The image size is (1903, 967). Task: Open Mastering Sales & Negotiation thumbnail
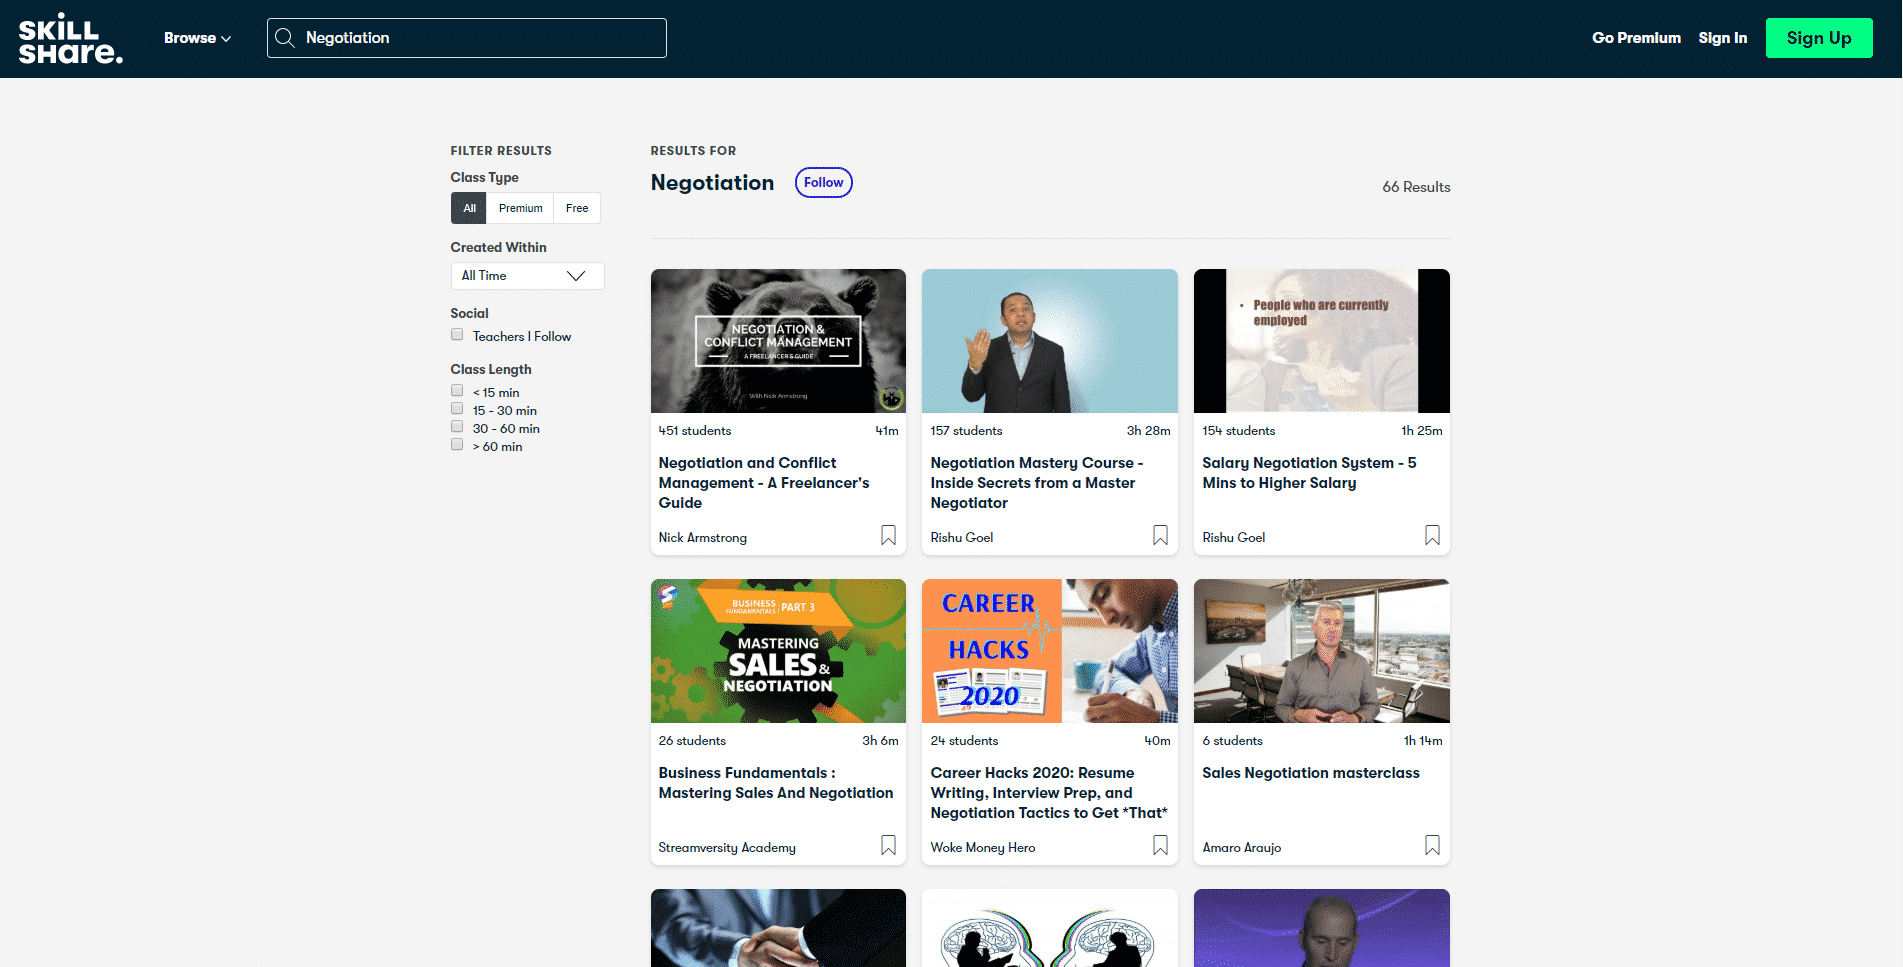click(x=778, y=651)
